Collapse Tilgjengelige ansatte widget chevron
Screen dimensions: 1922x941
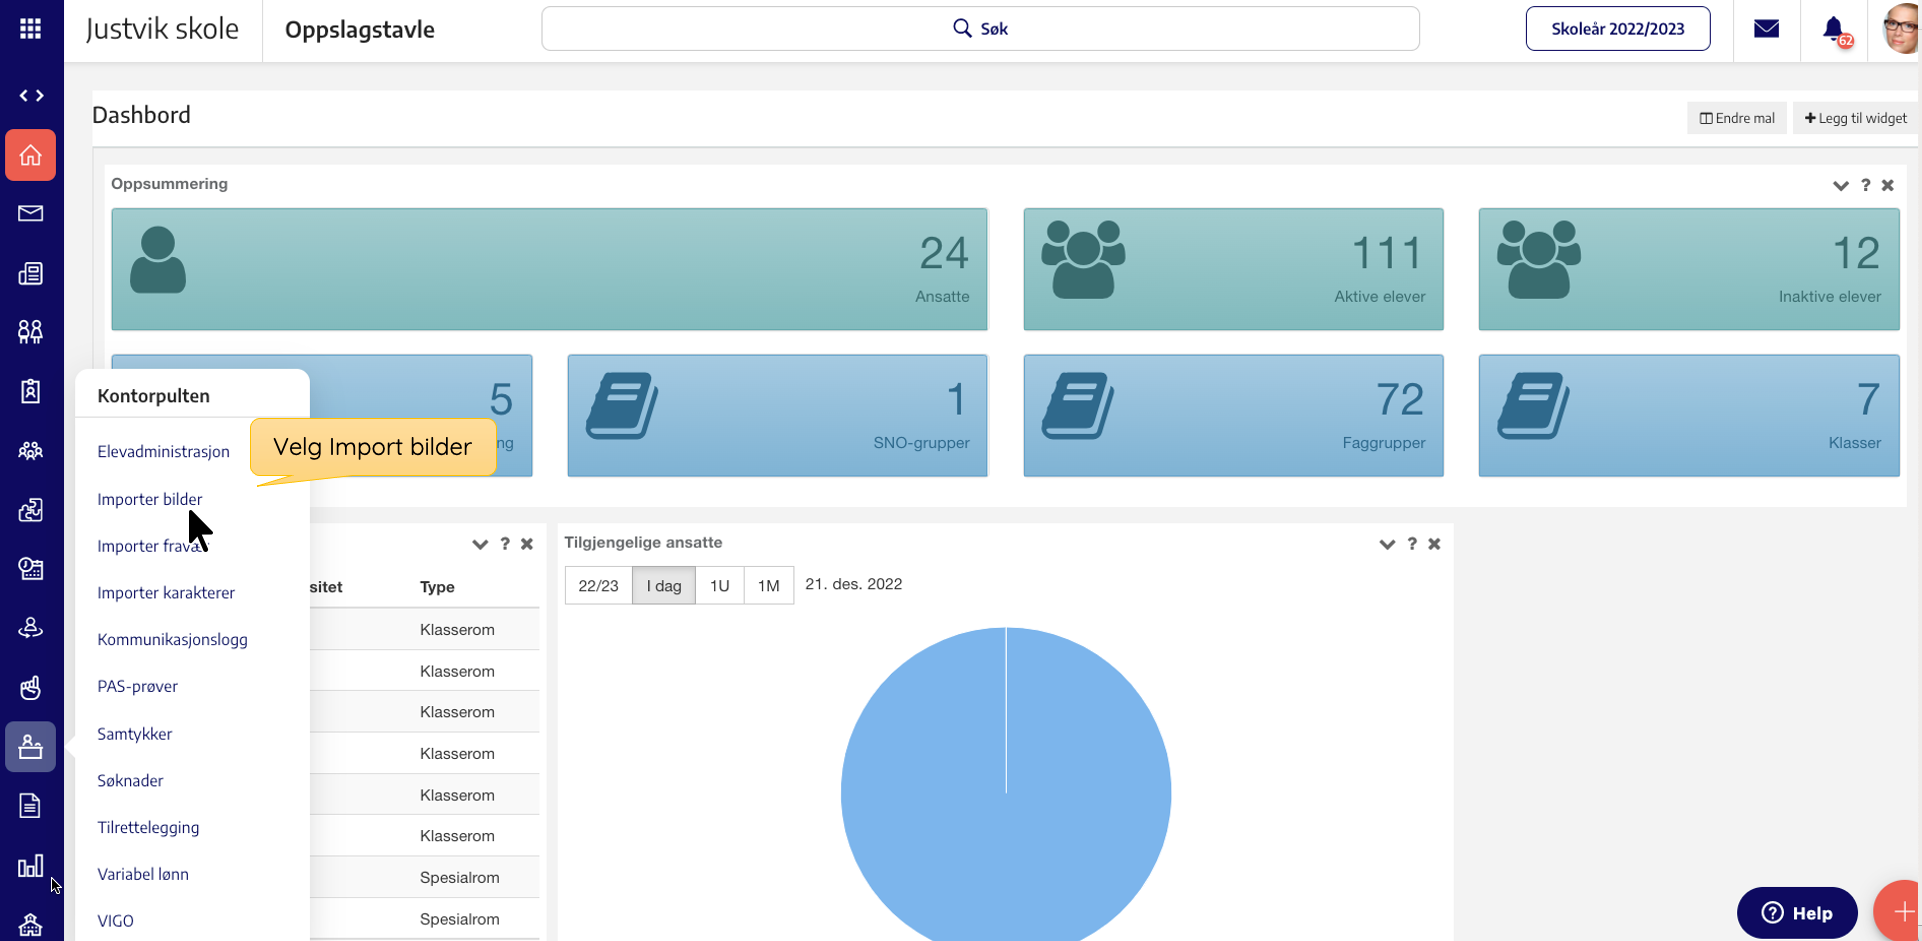click(x=1387, y=544)
